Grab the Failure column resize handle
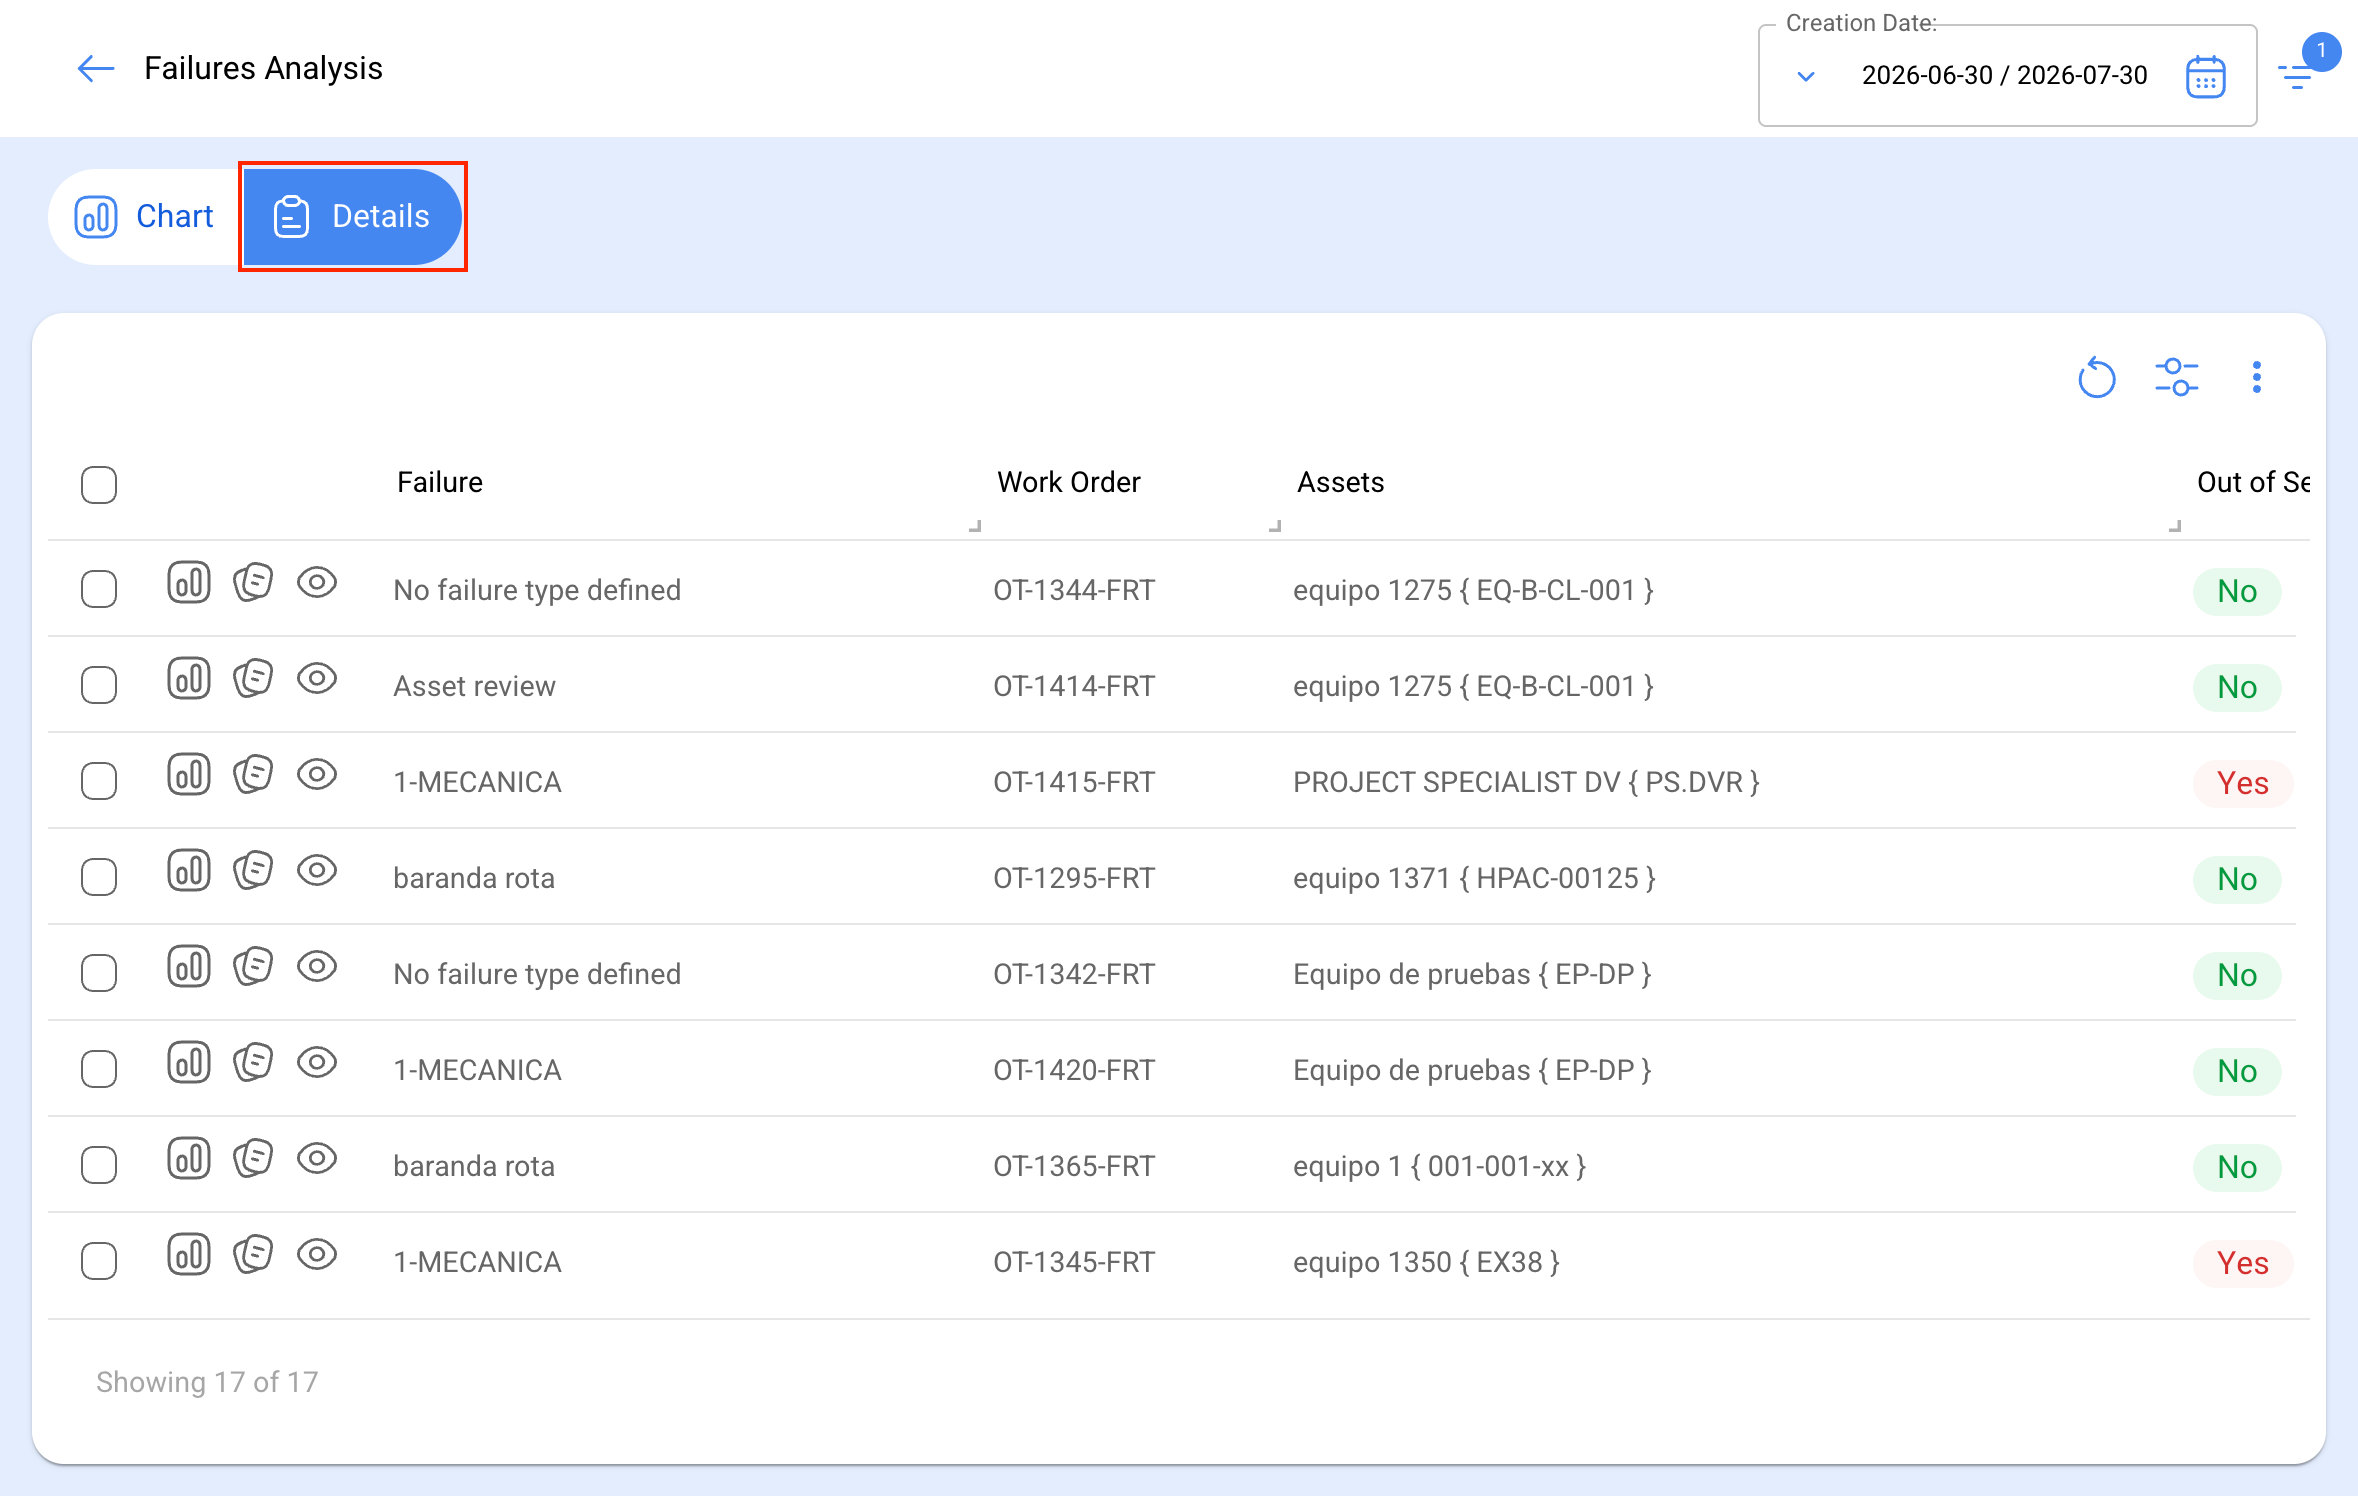This screenshot has width=2358, height=1496. click(x=975, y=525)
